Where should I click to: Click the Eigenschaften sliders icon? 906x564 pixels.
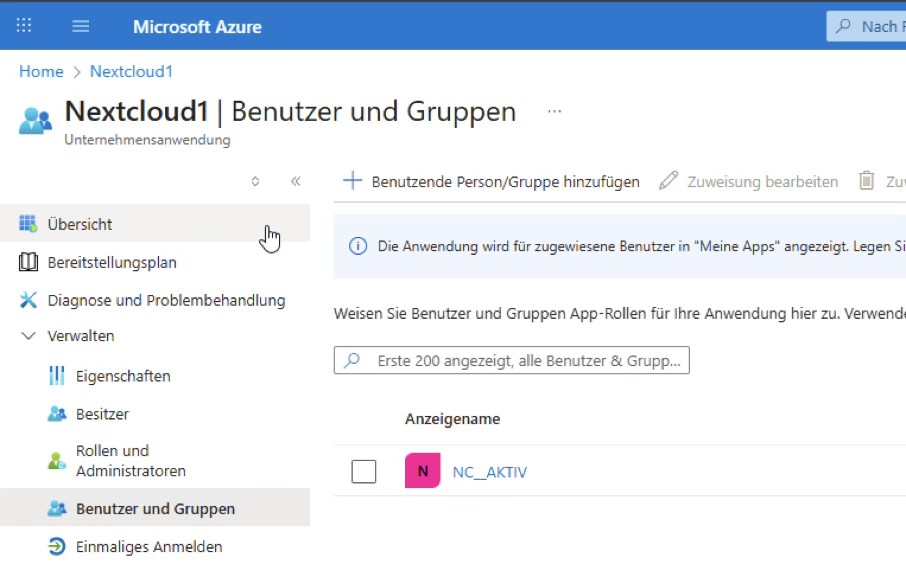(x=57, y=376)
